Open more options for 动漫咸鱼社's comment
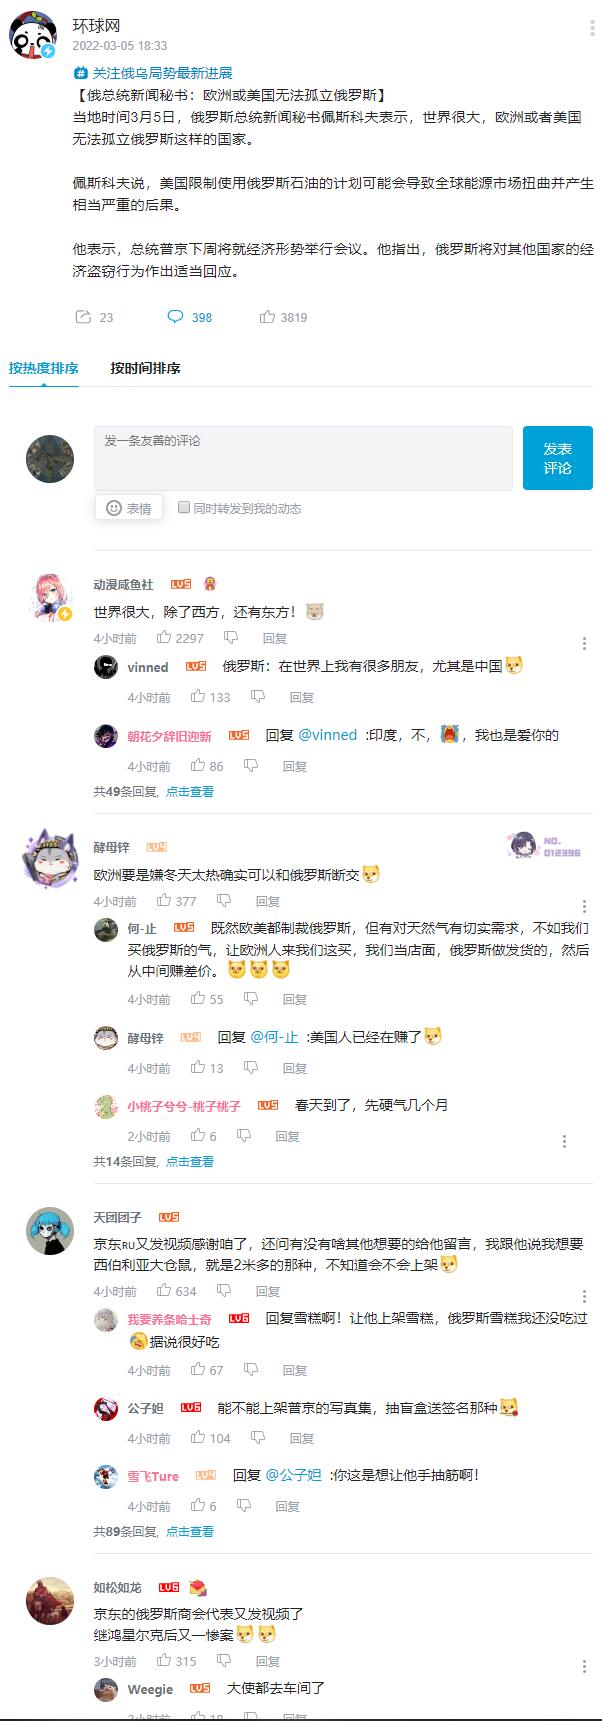This screenshot has width=602, height=1721. pos(584,643)
